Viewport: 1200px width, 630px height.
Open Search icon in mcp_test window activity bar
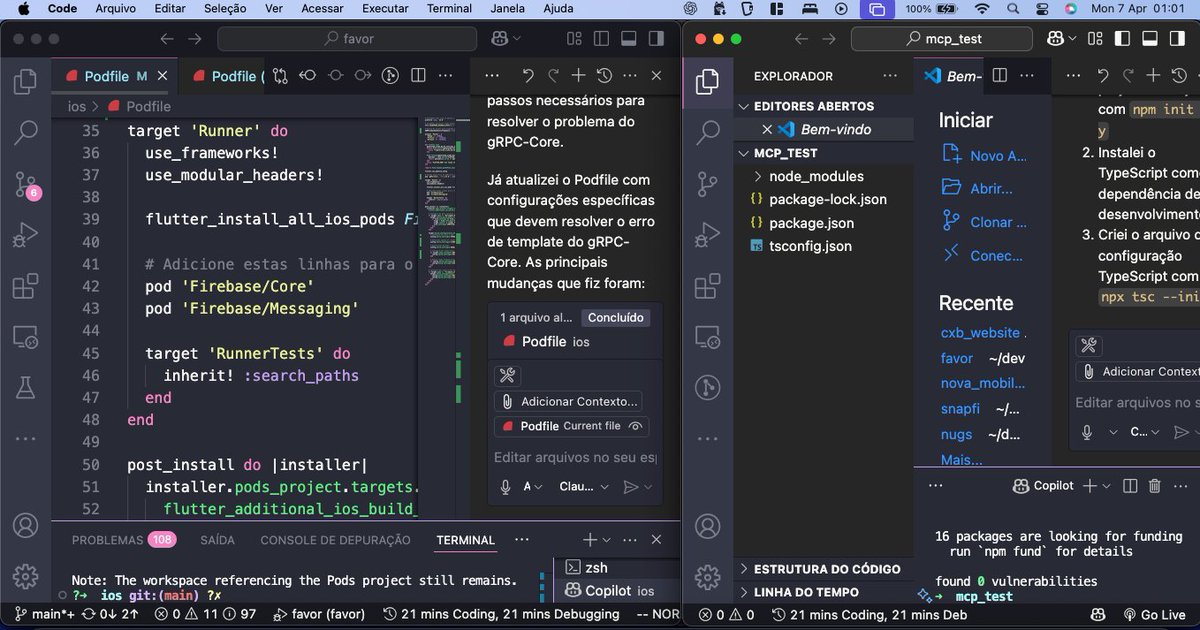(x=707, y=132)
